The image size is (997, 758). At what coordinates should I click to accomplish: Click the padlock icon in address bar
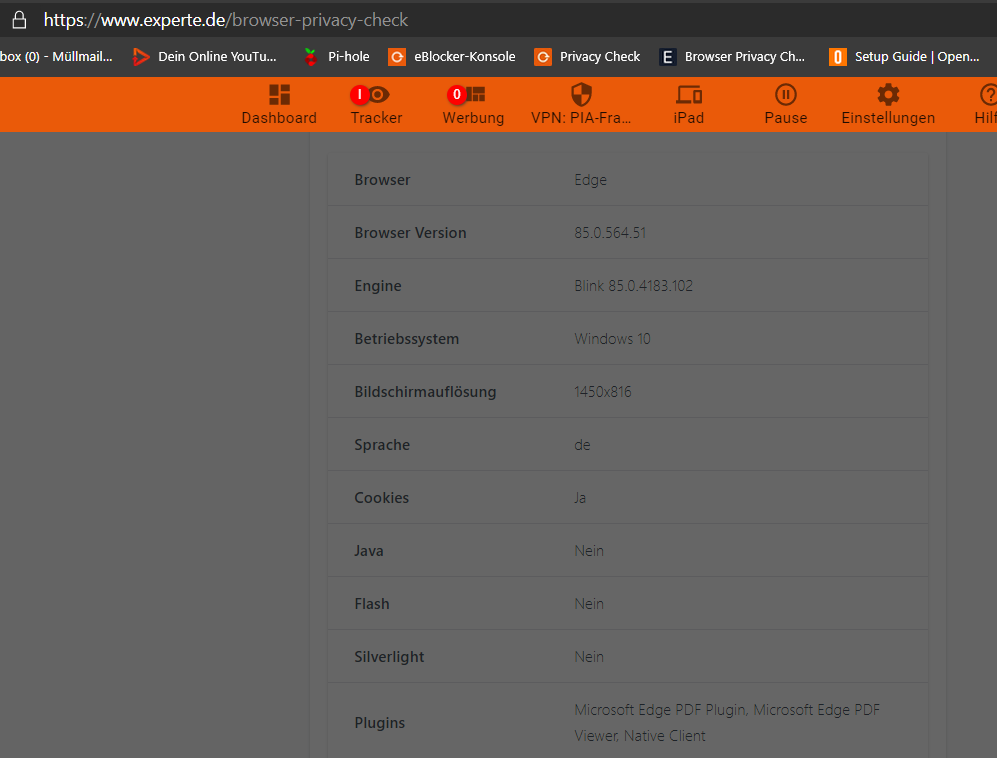click(x=20, y=20)
